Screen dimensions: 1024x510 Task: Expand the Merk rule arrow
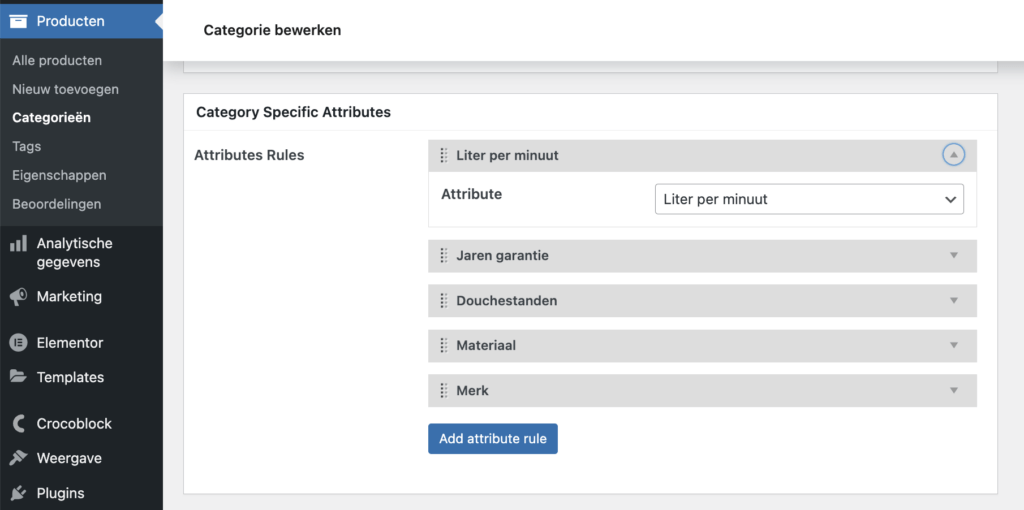tap(953, 390)
